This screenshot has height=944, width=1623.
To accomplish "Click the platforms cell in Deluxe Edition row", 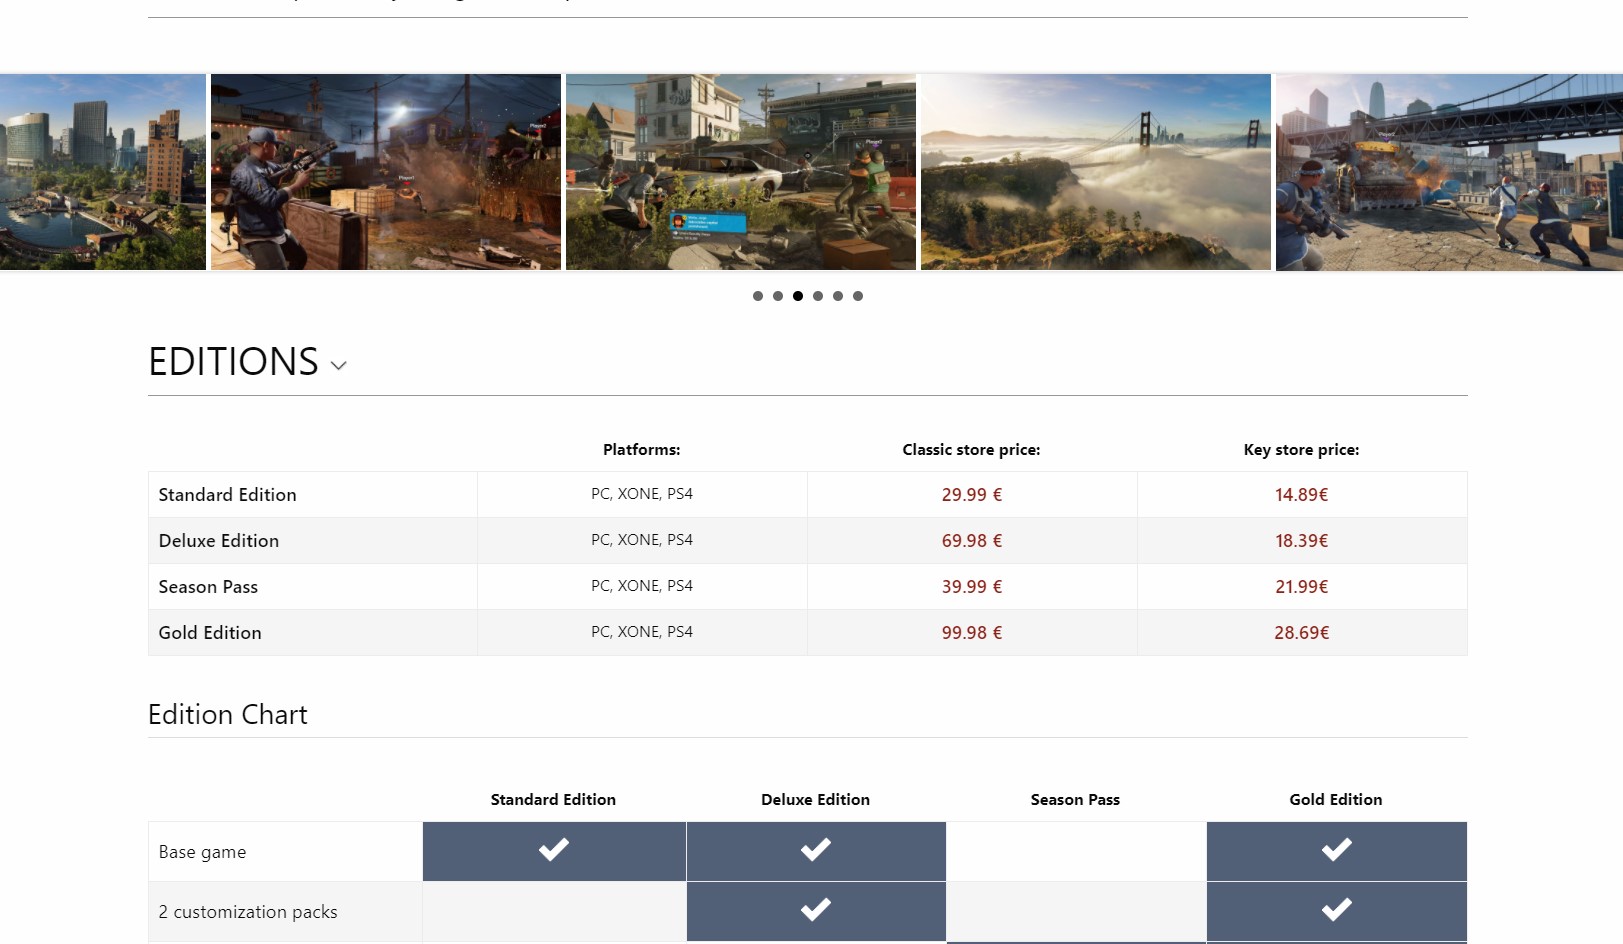I will 642,540.
